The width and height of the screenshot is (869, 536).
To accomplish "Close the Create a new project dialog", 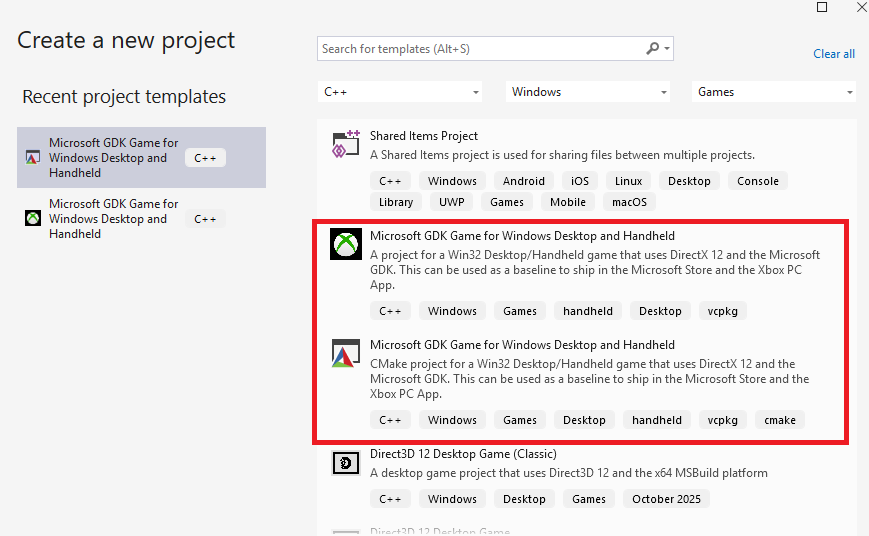I will click(862, 7).
